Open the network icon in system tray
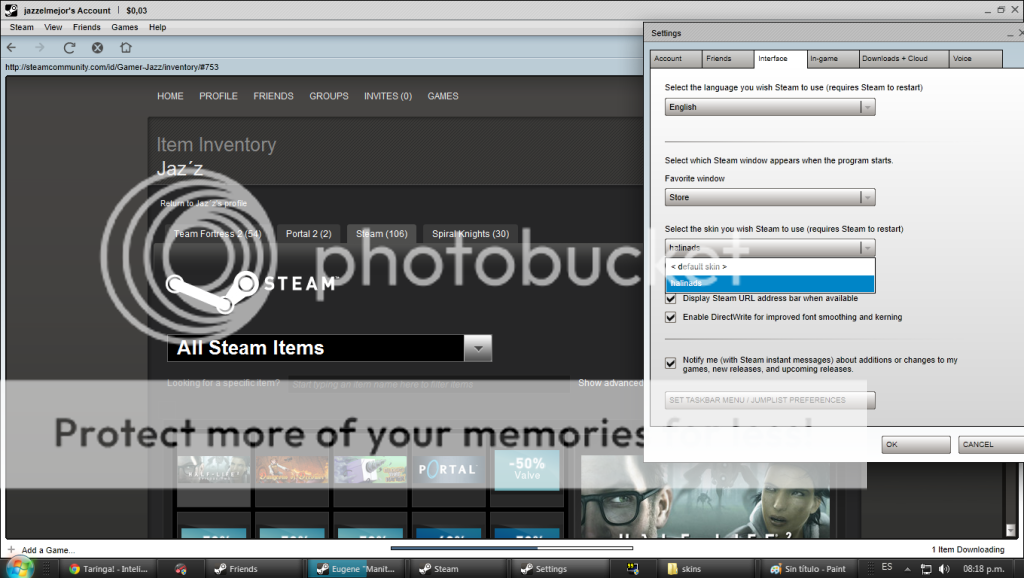 (x=925, y=569)
